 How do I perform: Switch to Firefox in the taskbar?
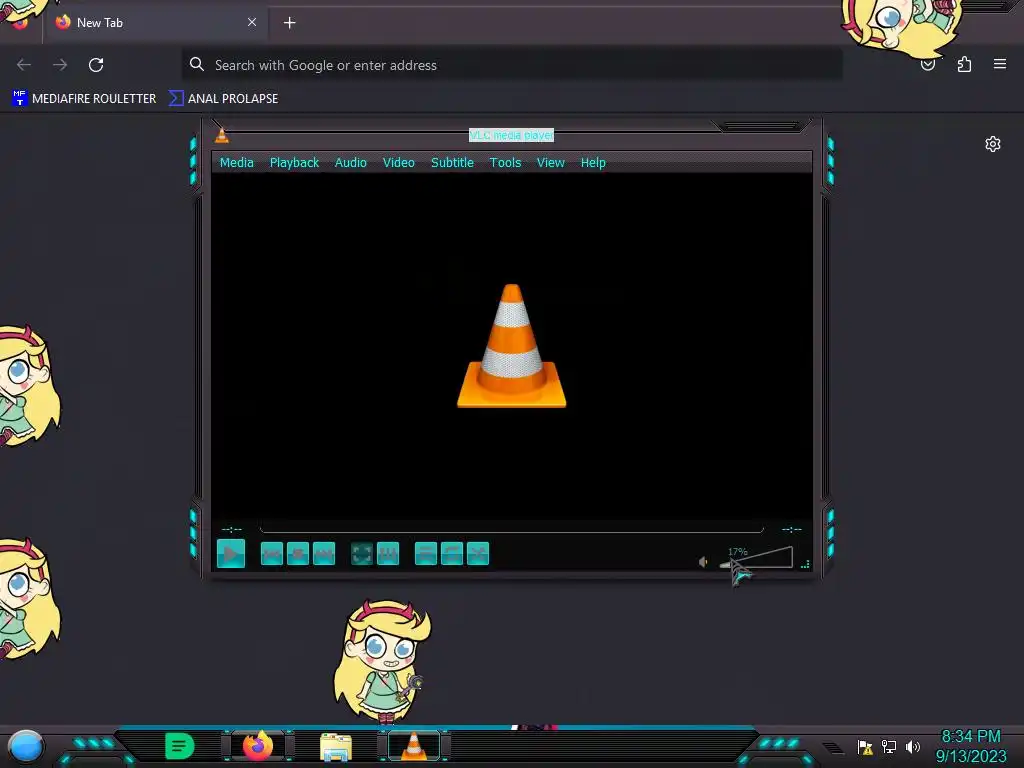point(258,746)
